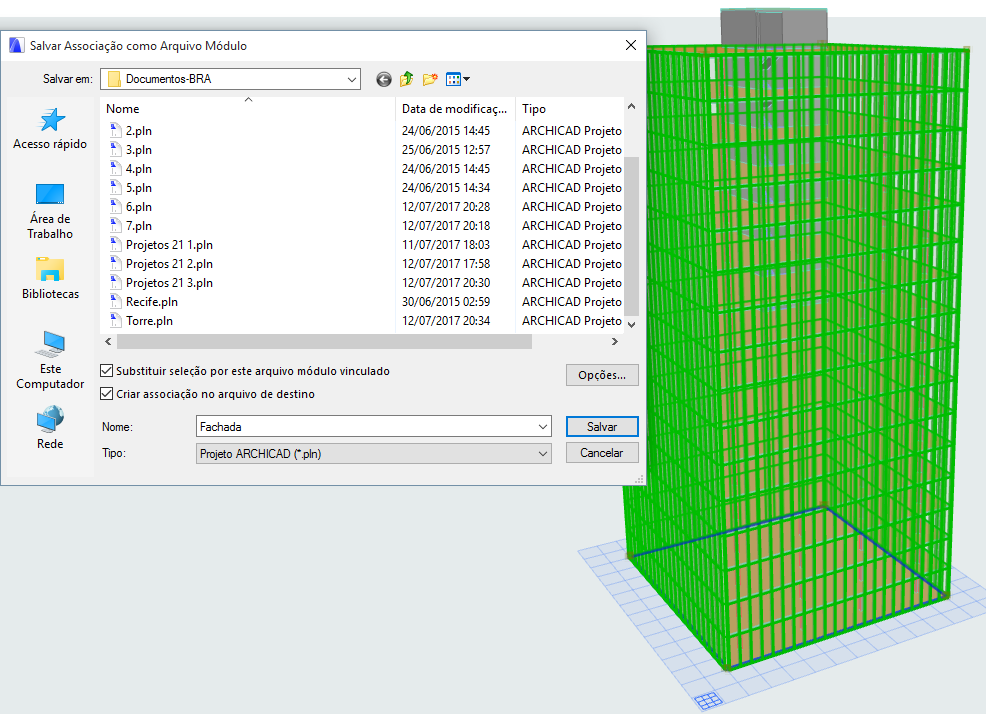Sort files by Nome column

pos(248,109)
